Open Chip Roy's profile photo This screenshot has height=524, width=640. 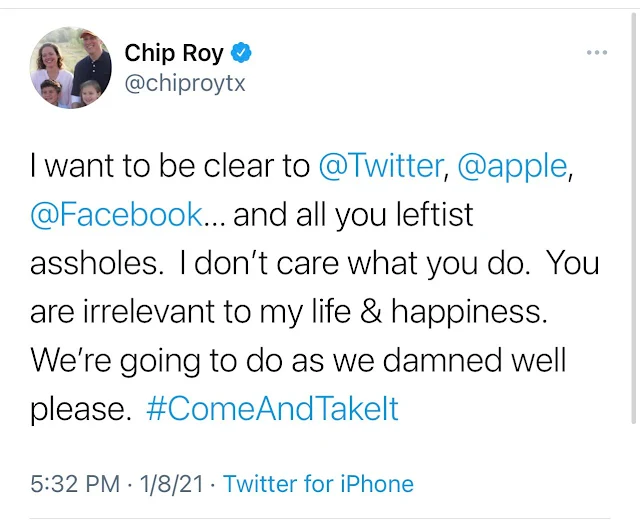[x=69, y=67]
